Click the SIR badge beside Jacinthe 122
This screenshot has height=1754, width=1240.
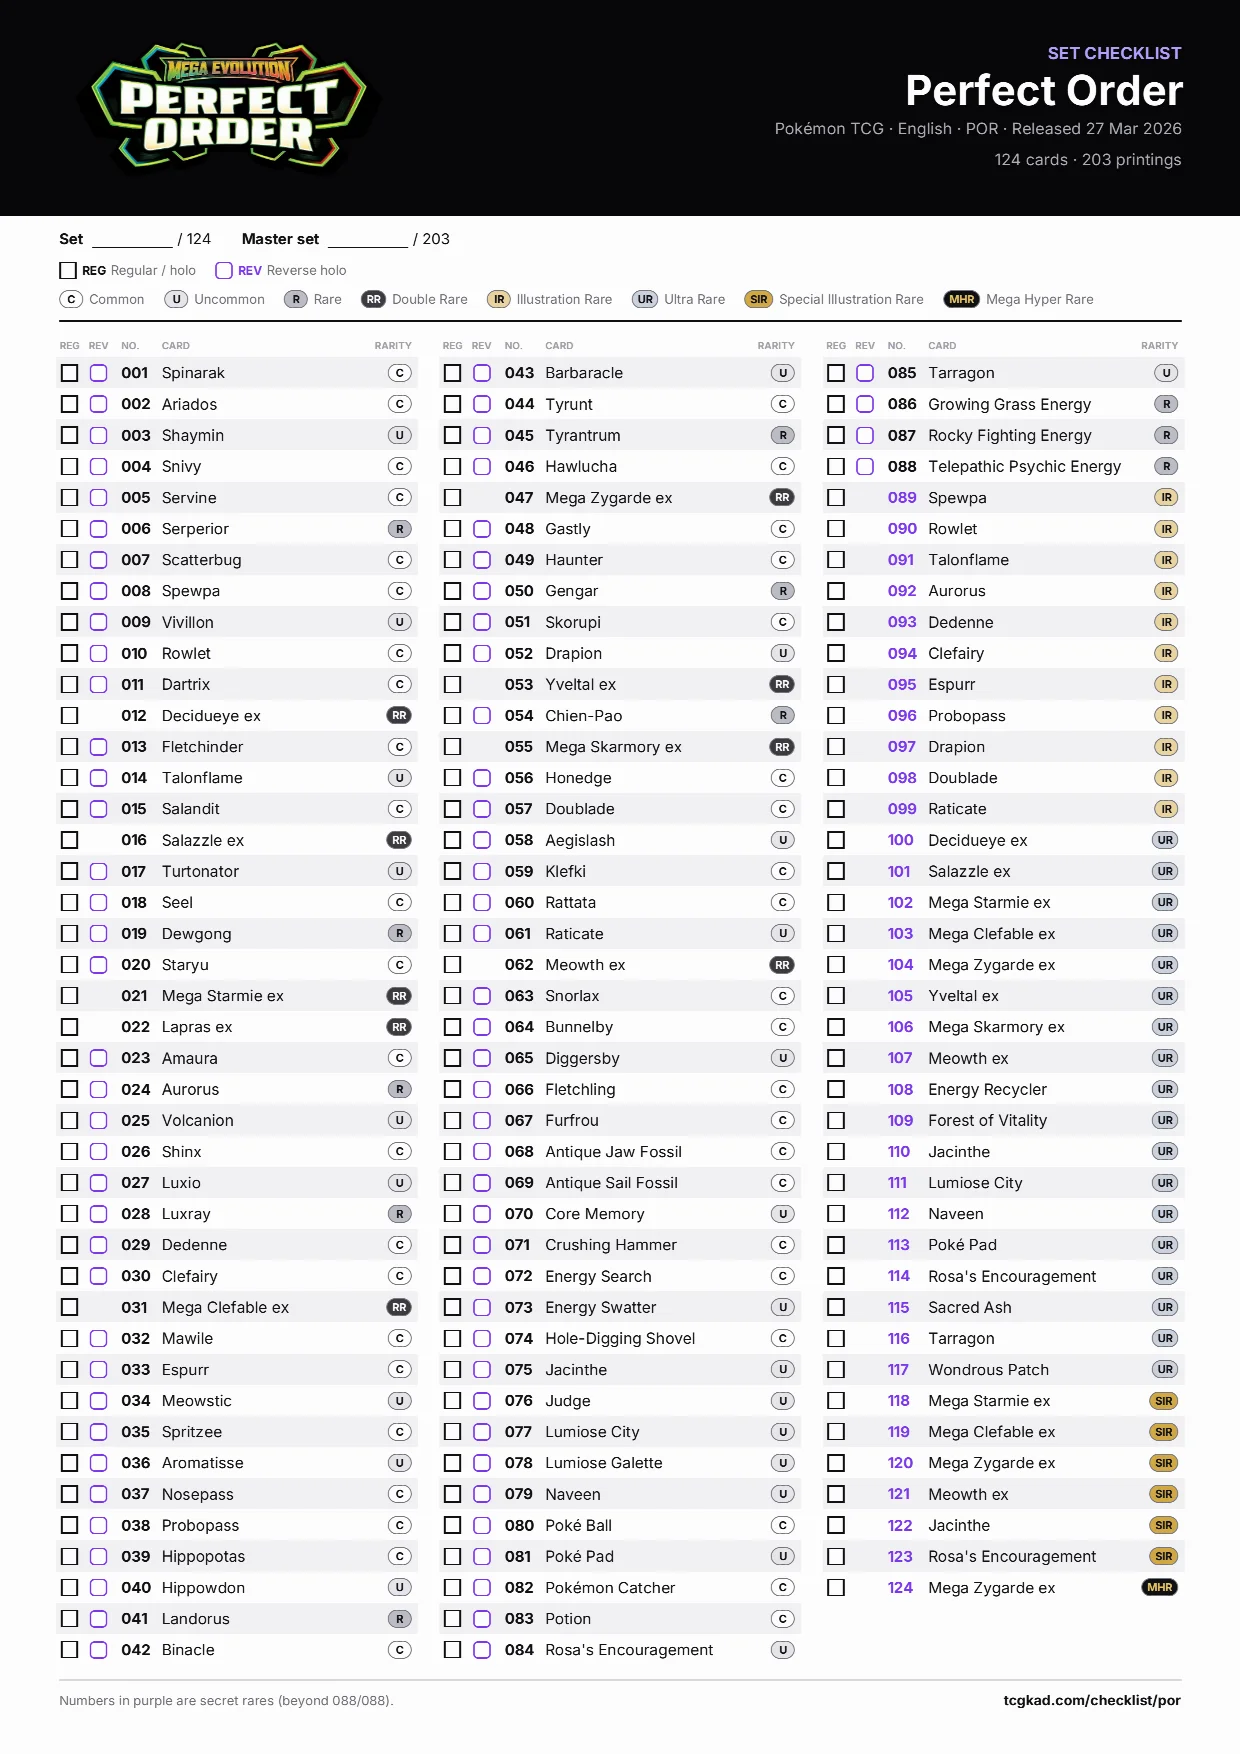(1163, 1525)
